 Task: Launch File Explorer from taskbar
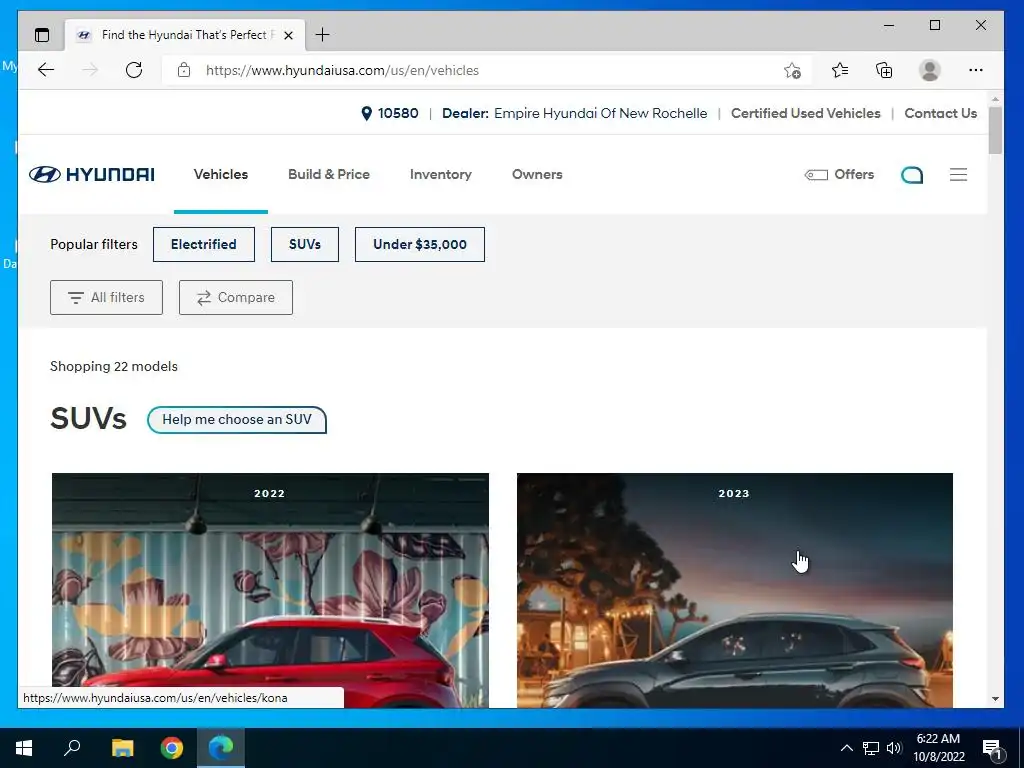pyautogui.click(x=122, y=748)
